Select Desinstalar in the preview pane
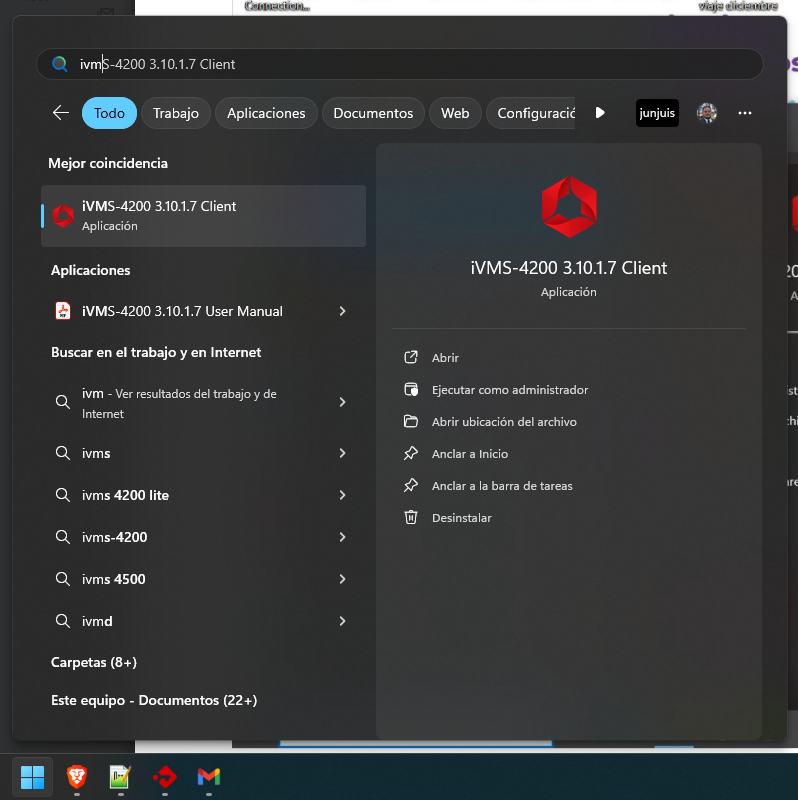The image size is (798, 800). click(461, 518)
